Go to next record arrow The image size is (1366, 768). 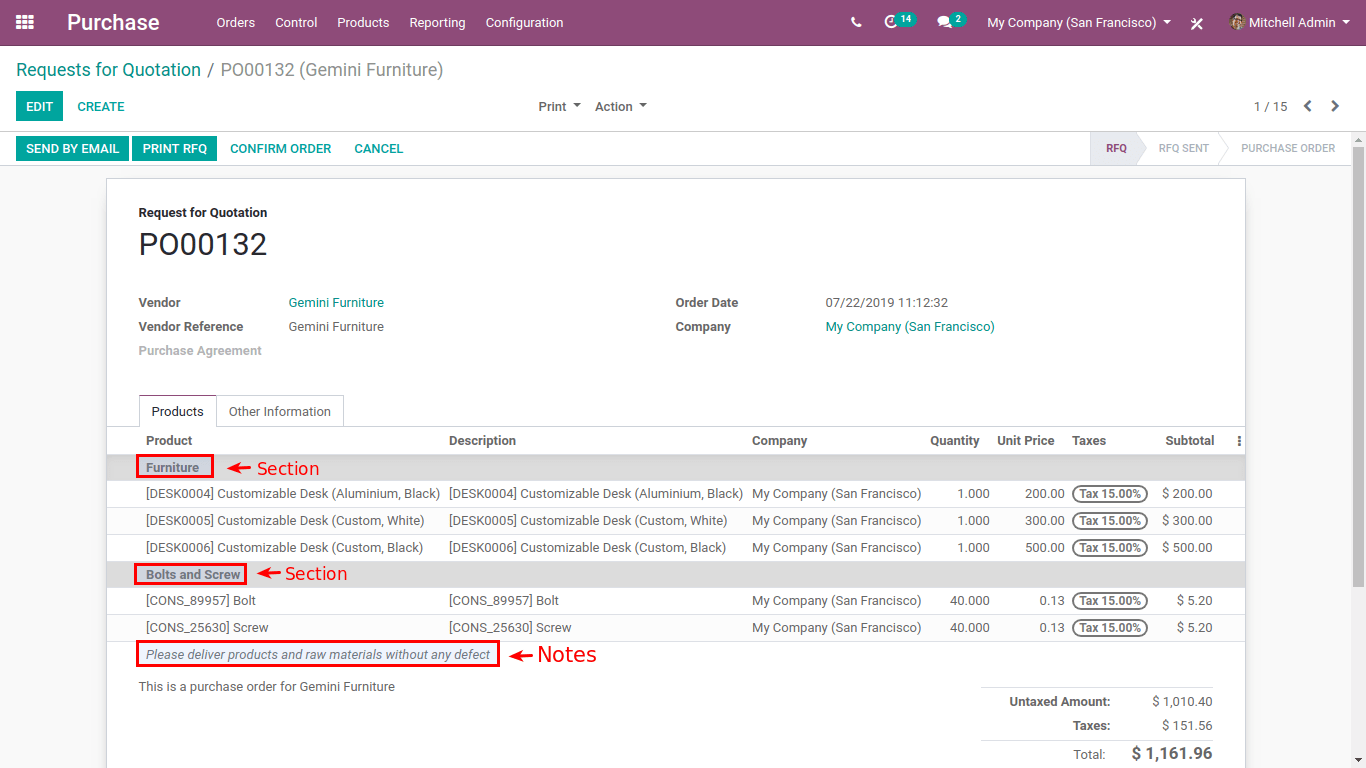coord(1335,106)
